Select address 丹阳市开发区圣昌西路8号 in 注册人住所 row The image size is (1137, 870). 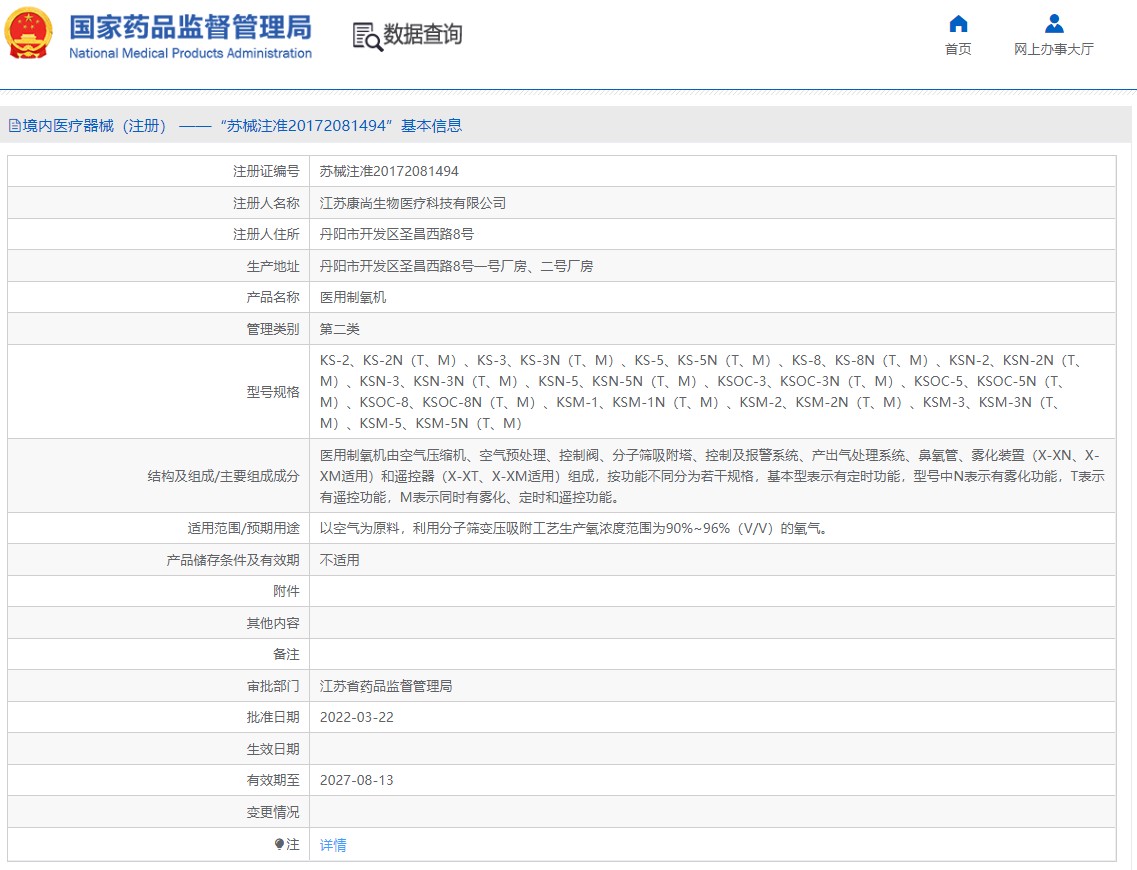pos(397,234)
